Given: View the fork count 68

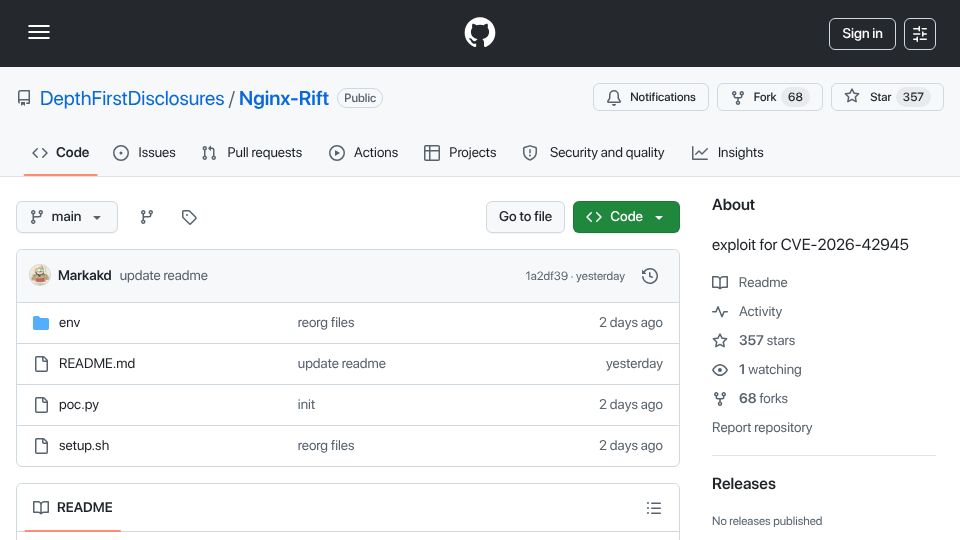Looking at the screenshot, I should pyautogui.click(x=795, y=97).
